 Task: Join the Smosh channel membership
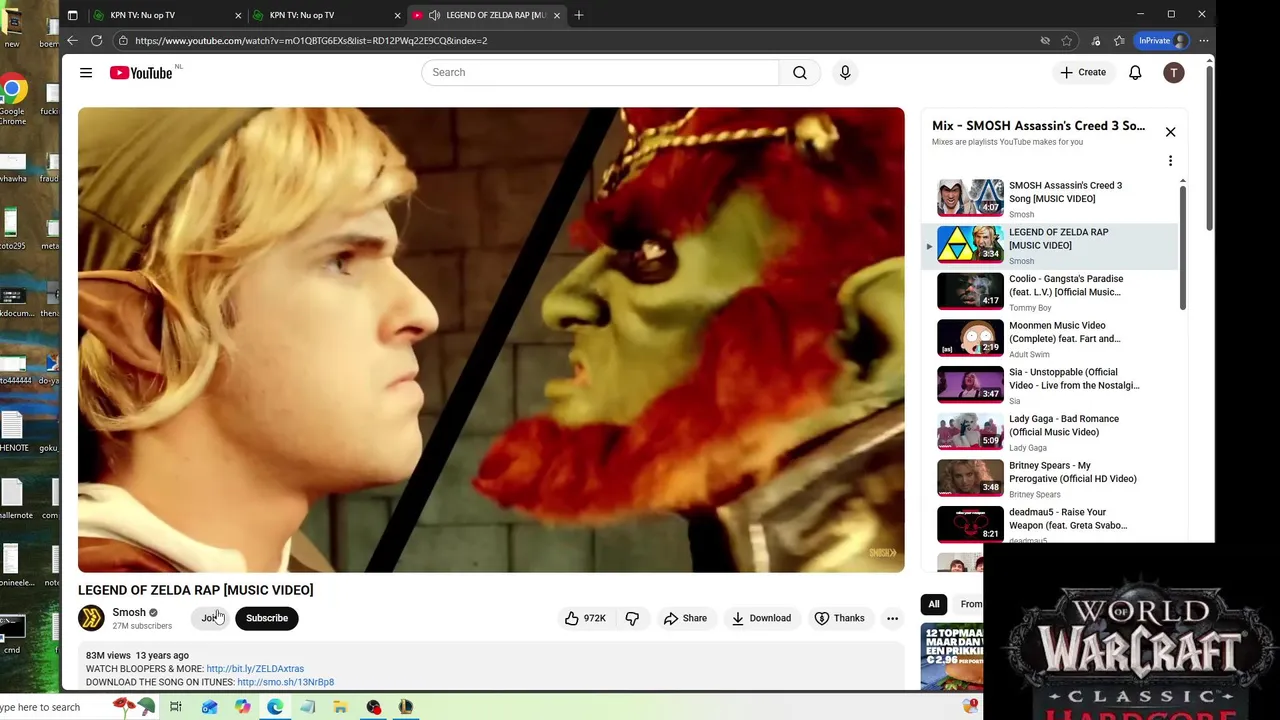click(210, 618)
